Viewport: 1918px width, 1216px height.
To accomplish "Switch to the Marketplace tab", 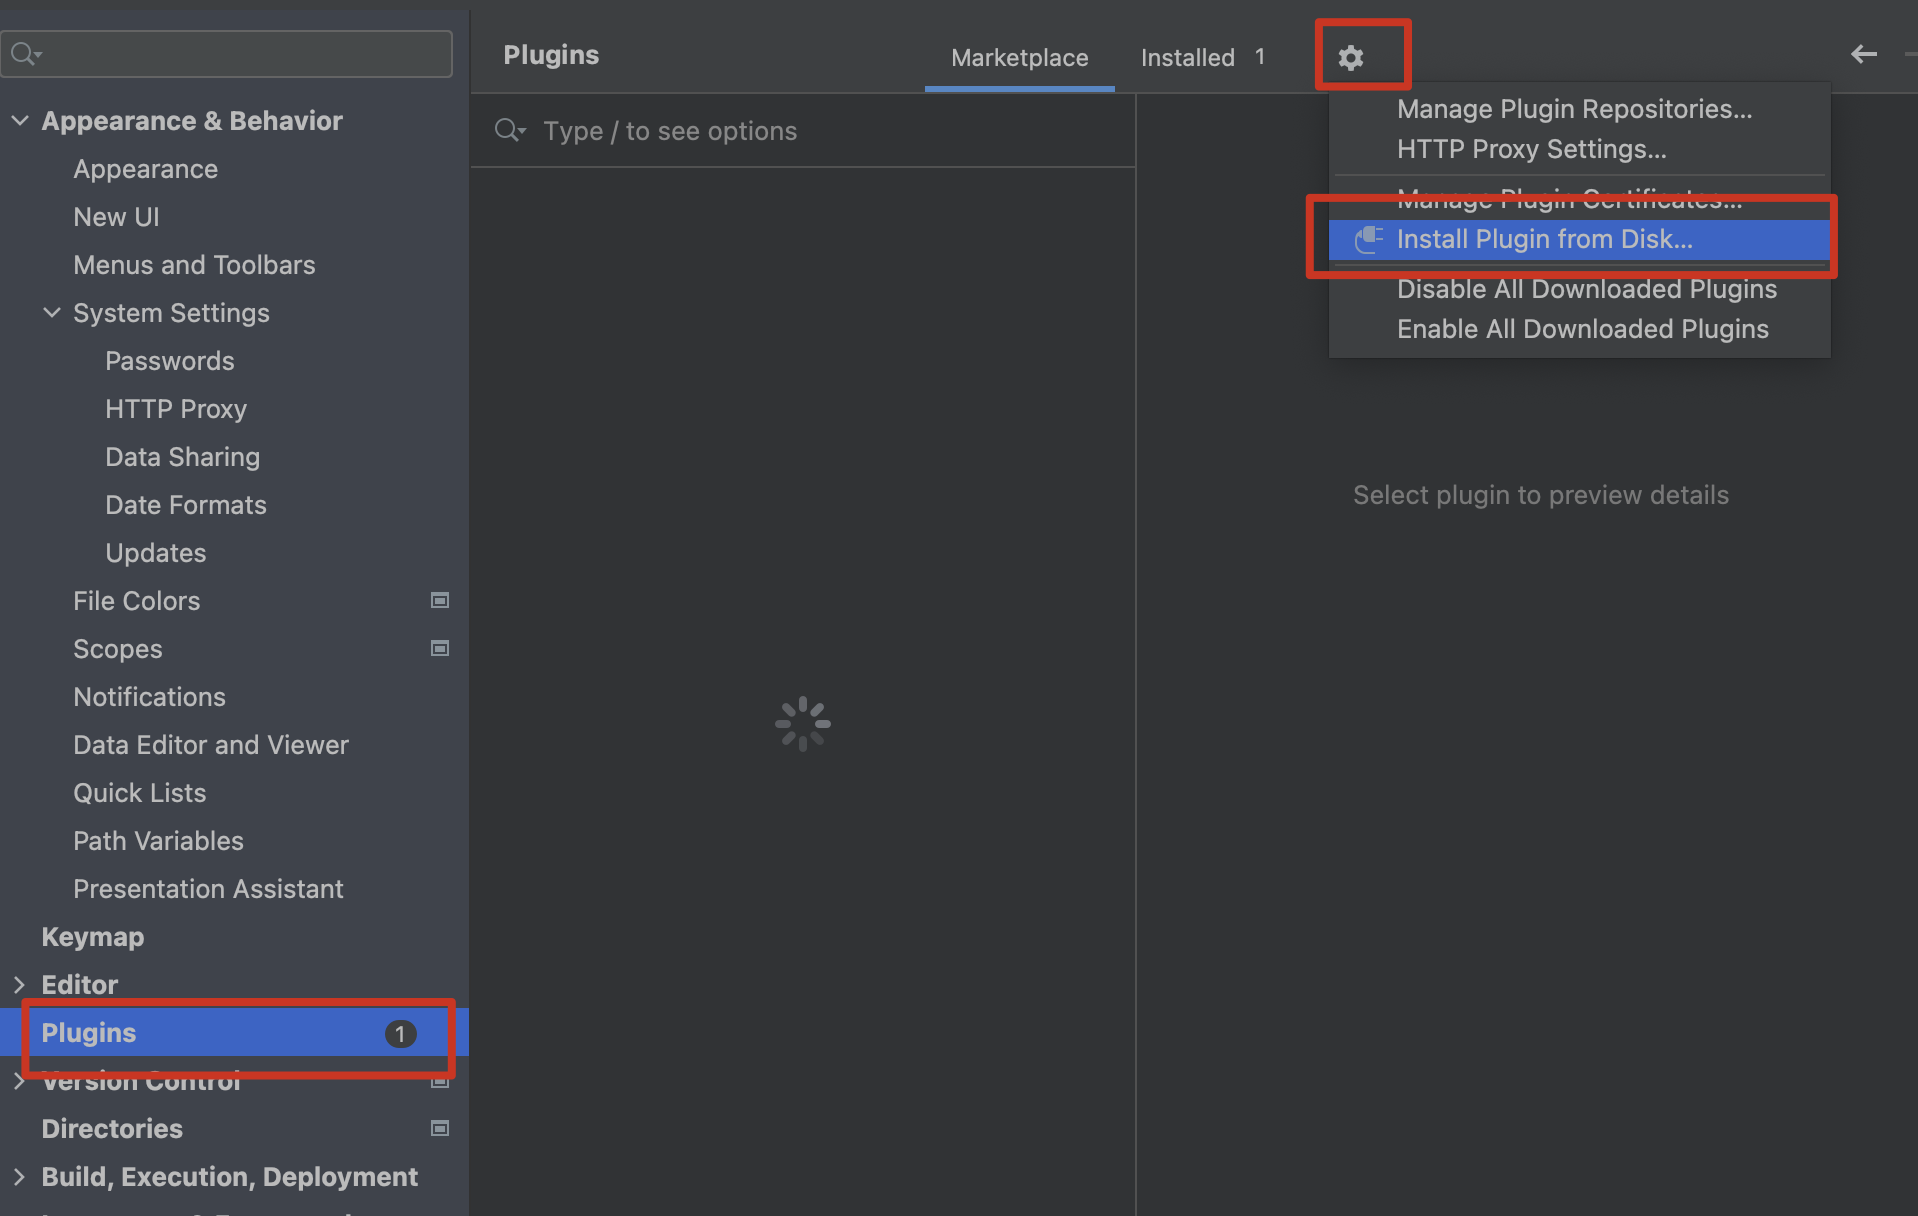I will click(x=1019, y=58).
